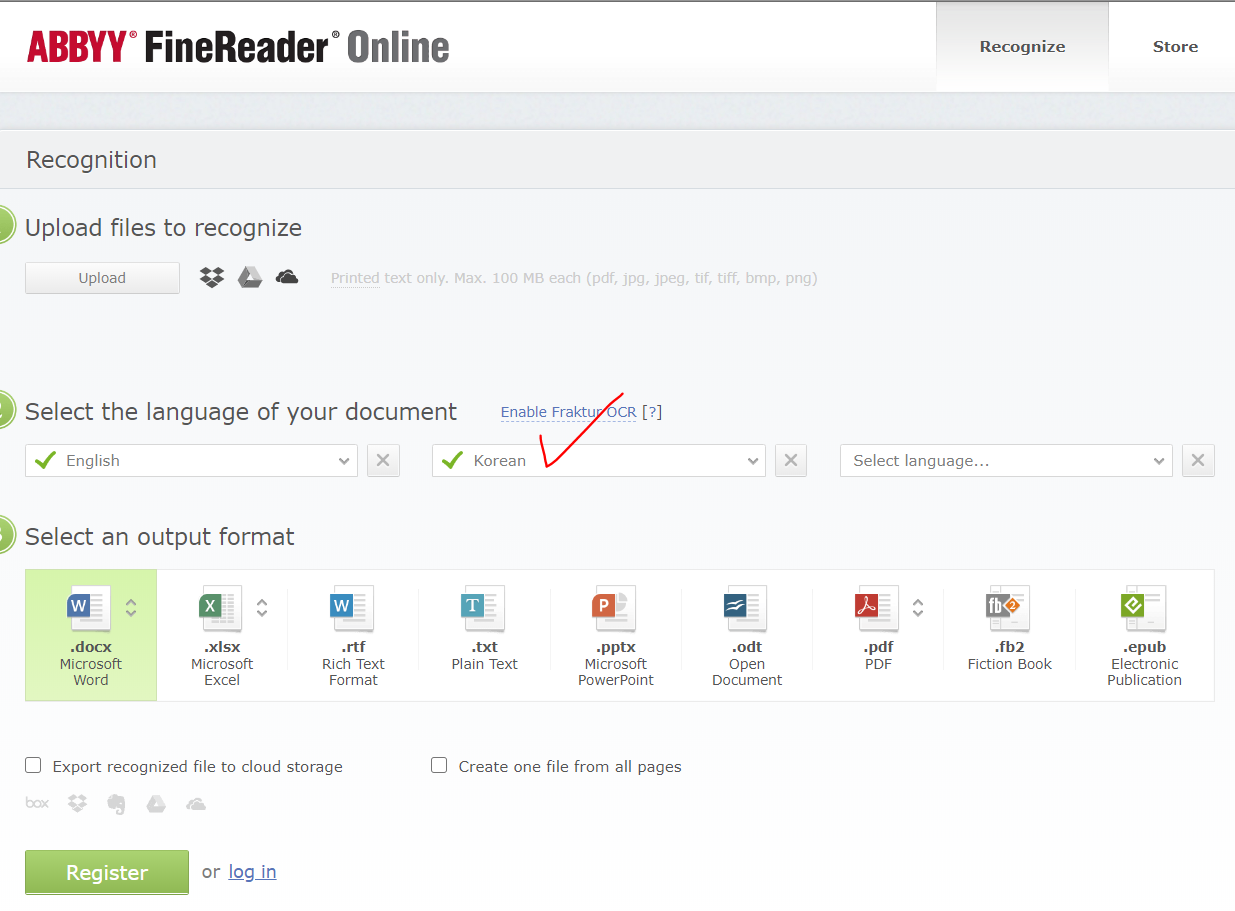Switch to the Store tab

[x=1175, y=46]
